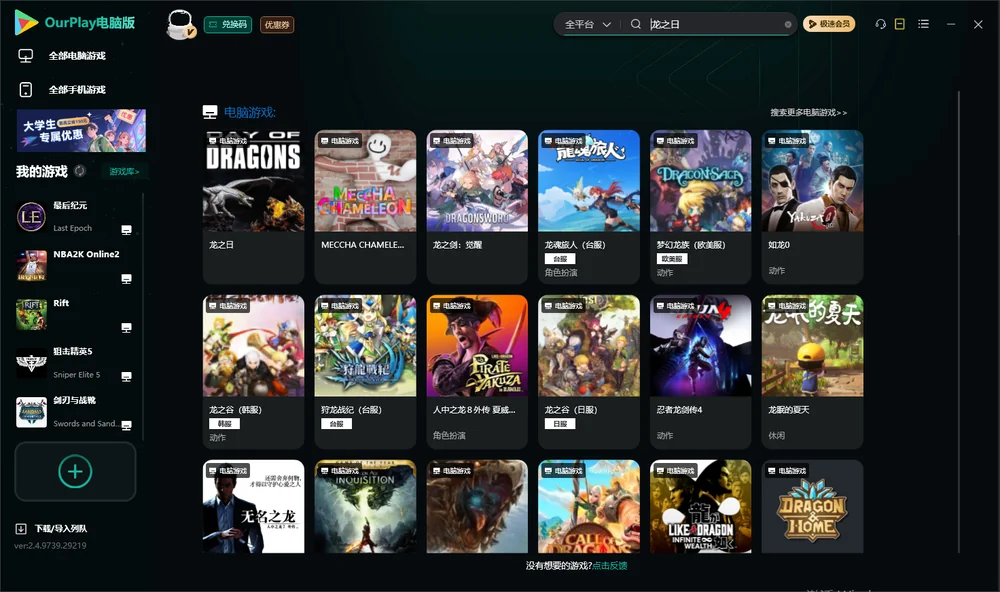
Task: Select the 龙之日 Day of Dragons game card
Action: click(254, 207)
